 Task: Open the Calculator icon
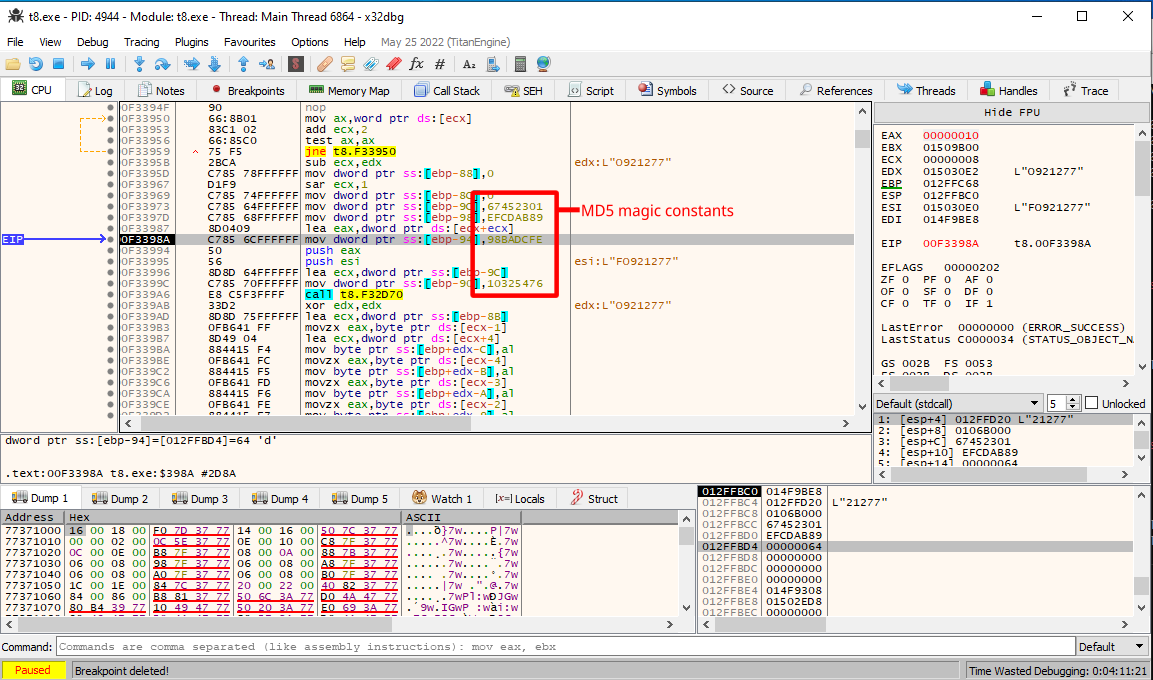(x=521, y=64)
